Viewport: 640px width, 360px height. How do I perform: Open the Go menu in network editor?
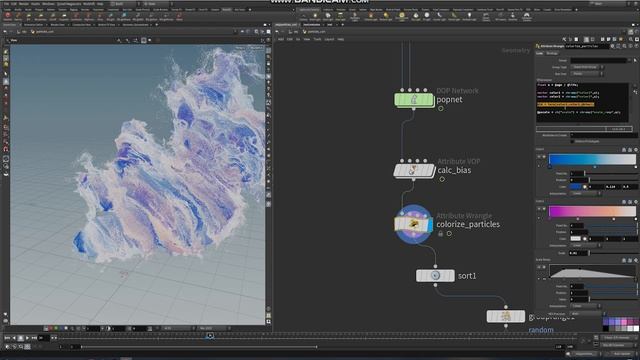[298, 39]
